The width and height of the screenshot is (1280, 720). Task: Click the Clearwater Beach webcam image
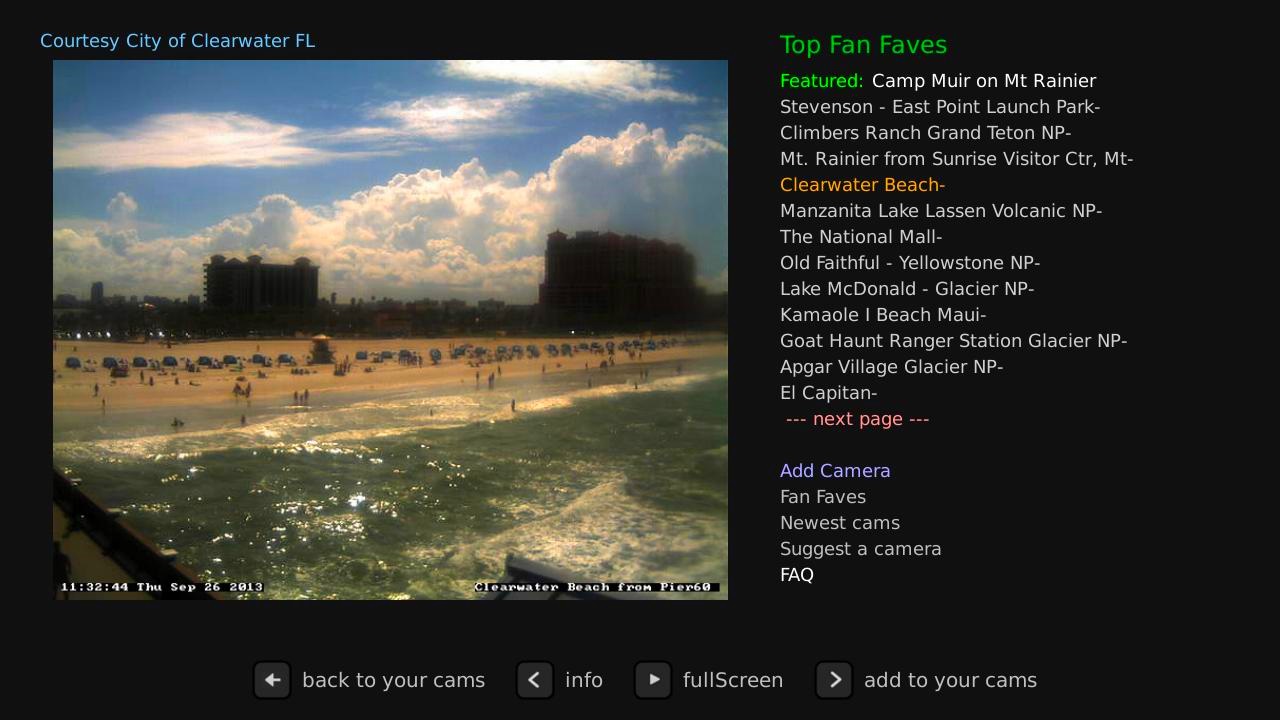pyautogui.click(x=390, y=330)
